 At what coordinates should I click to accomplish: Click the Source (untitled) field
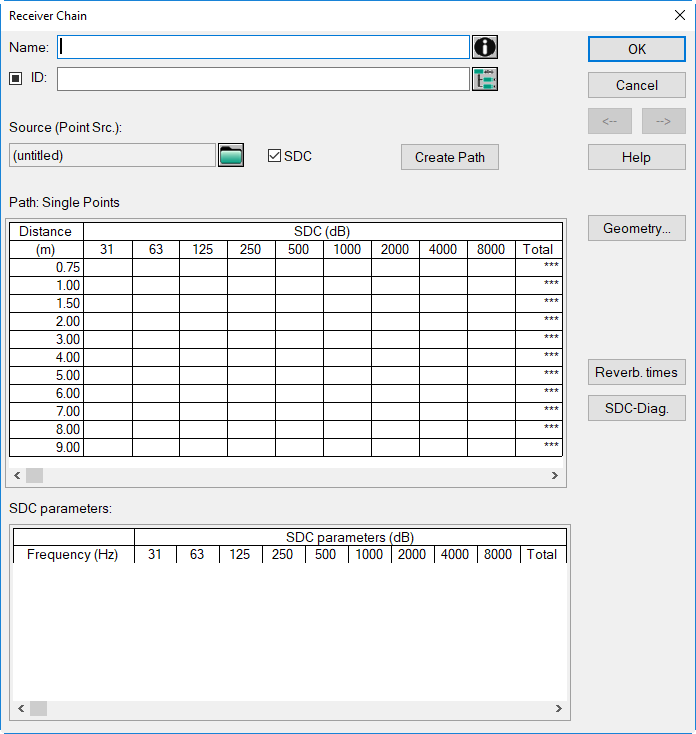click(112, 155)
